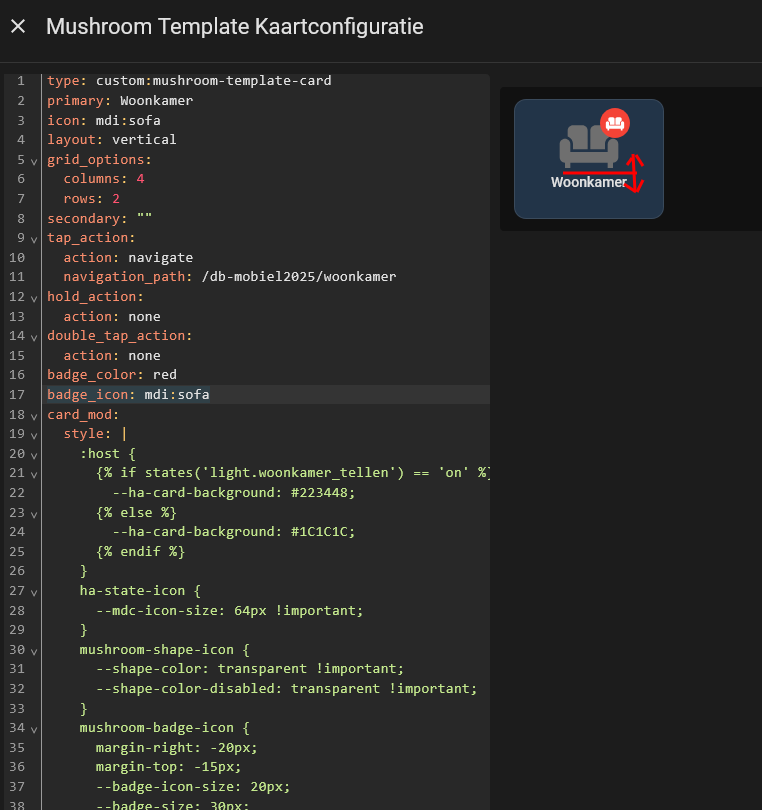Click the dialog title 'Mushroom Template Kaartconfiguratie'
Image resolution: width=762 pixels, height=810 pixels.
[235, 26]
